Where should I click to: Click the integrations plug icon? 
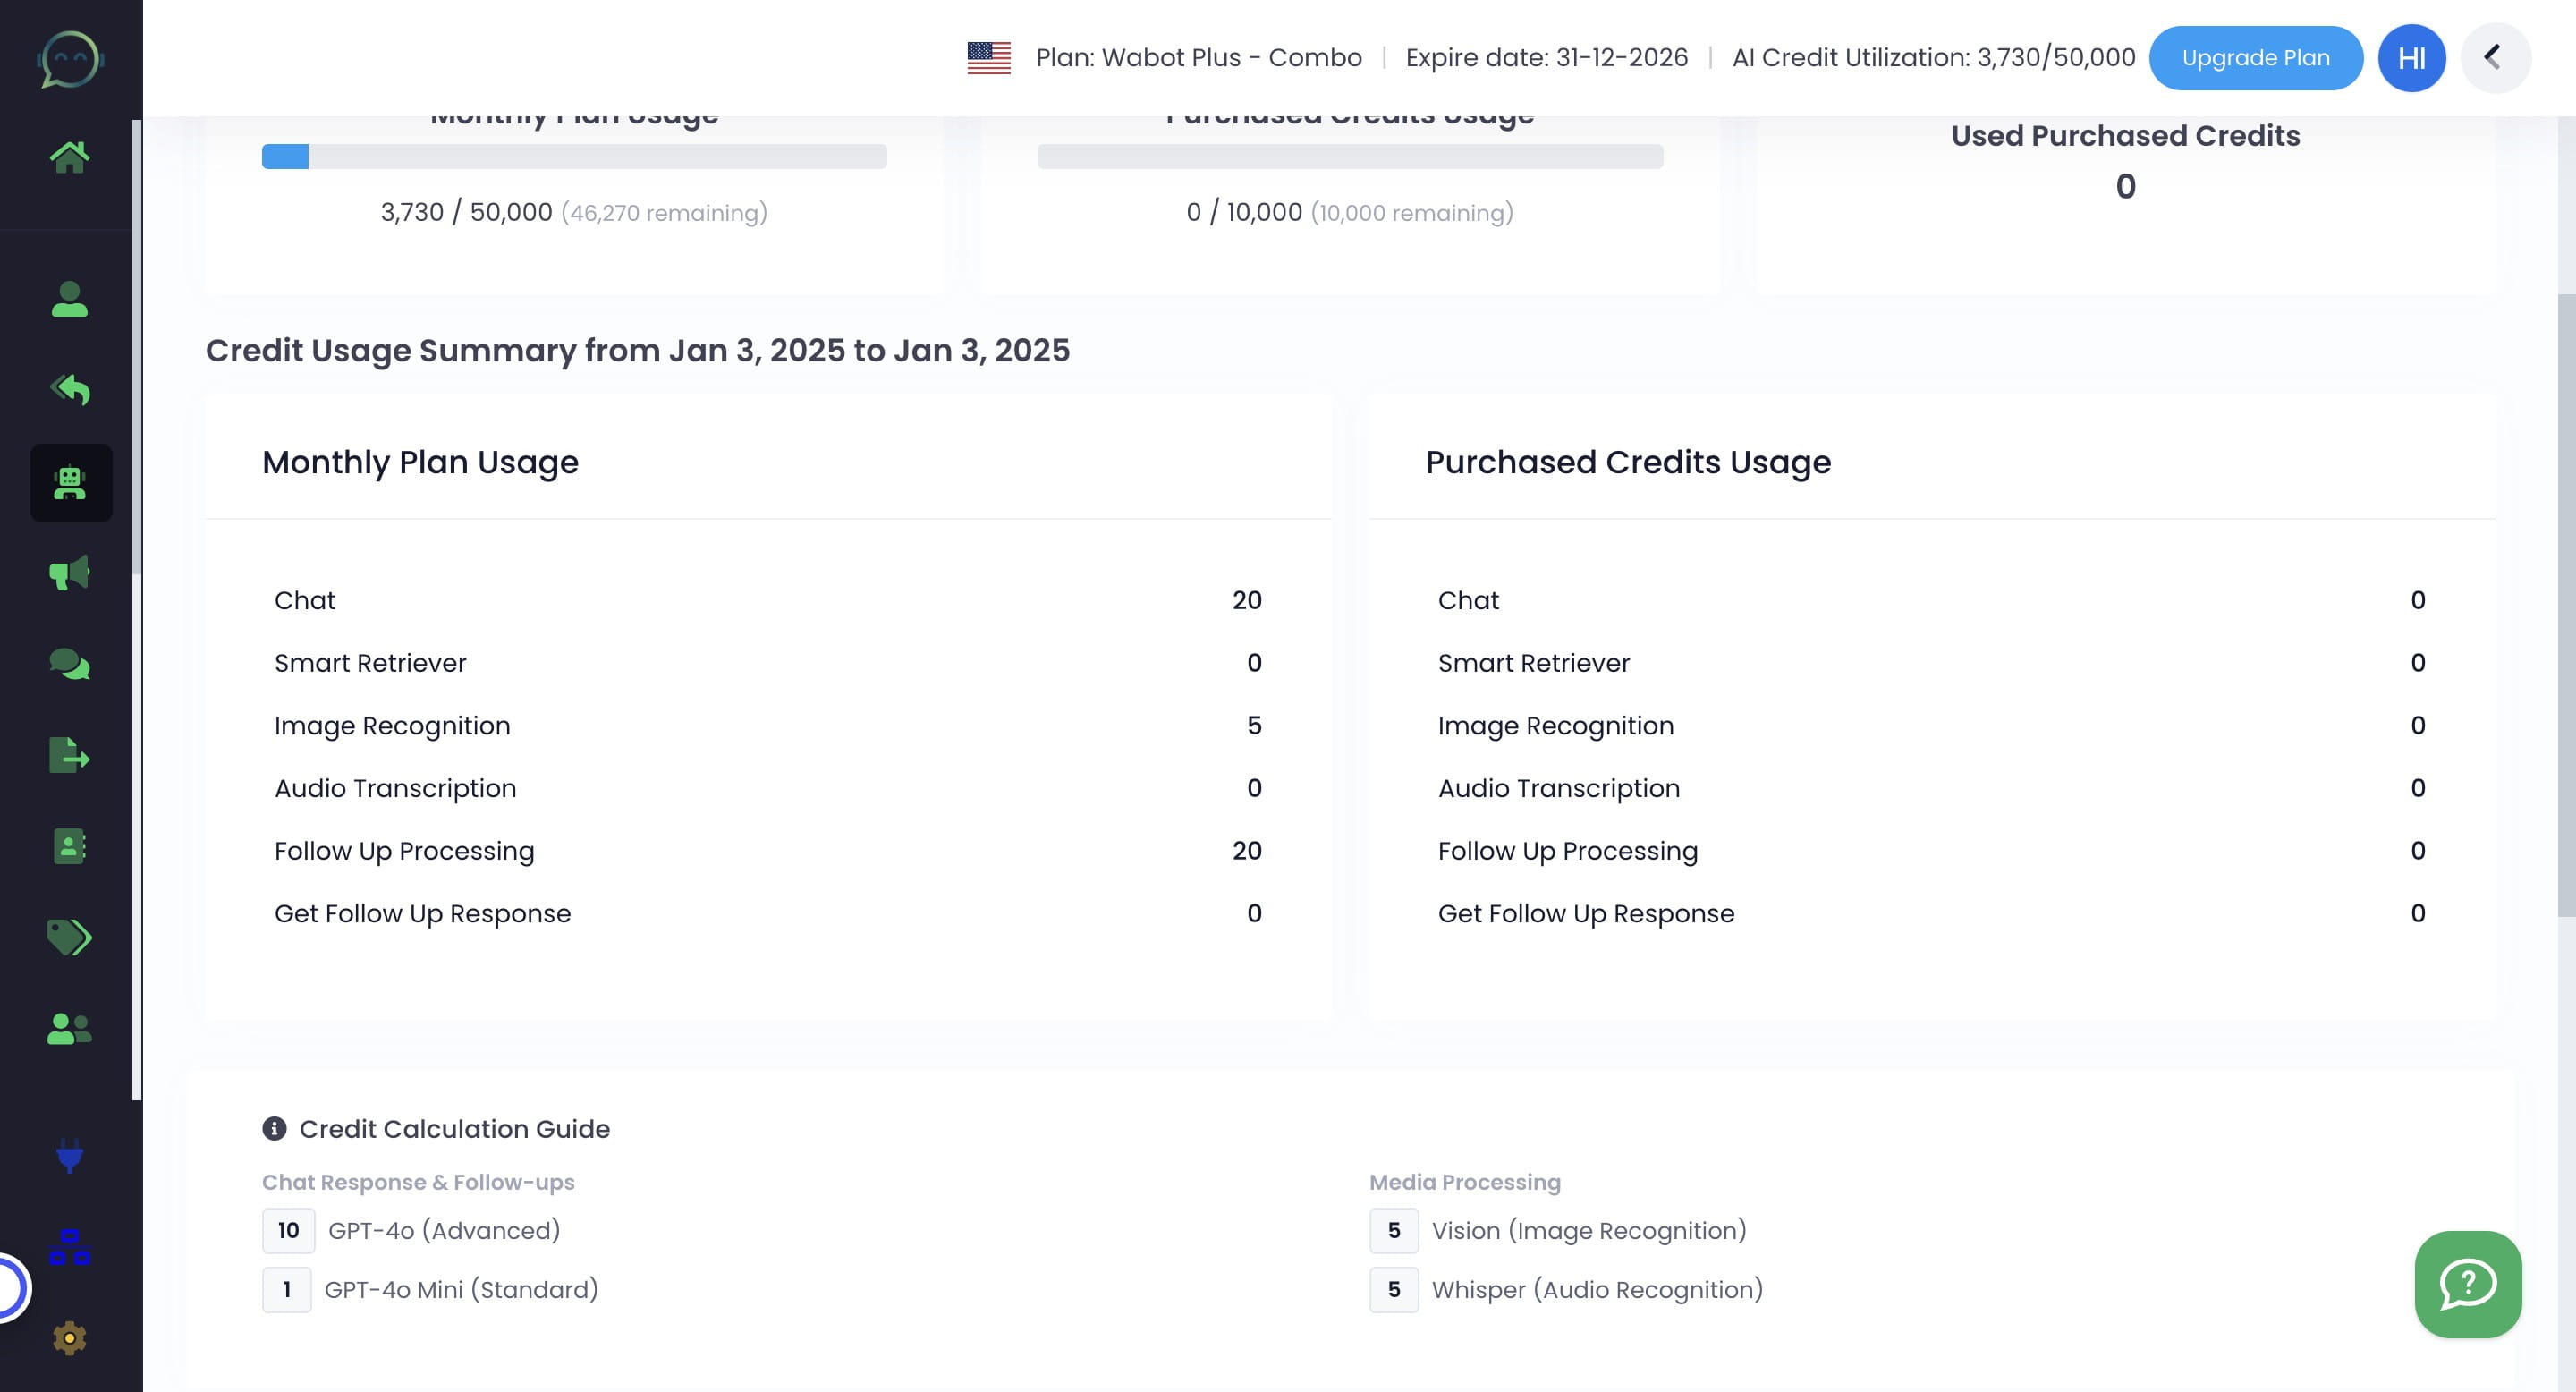[69, 1158]
